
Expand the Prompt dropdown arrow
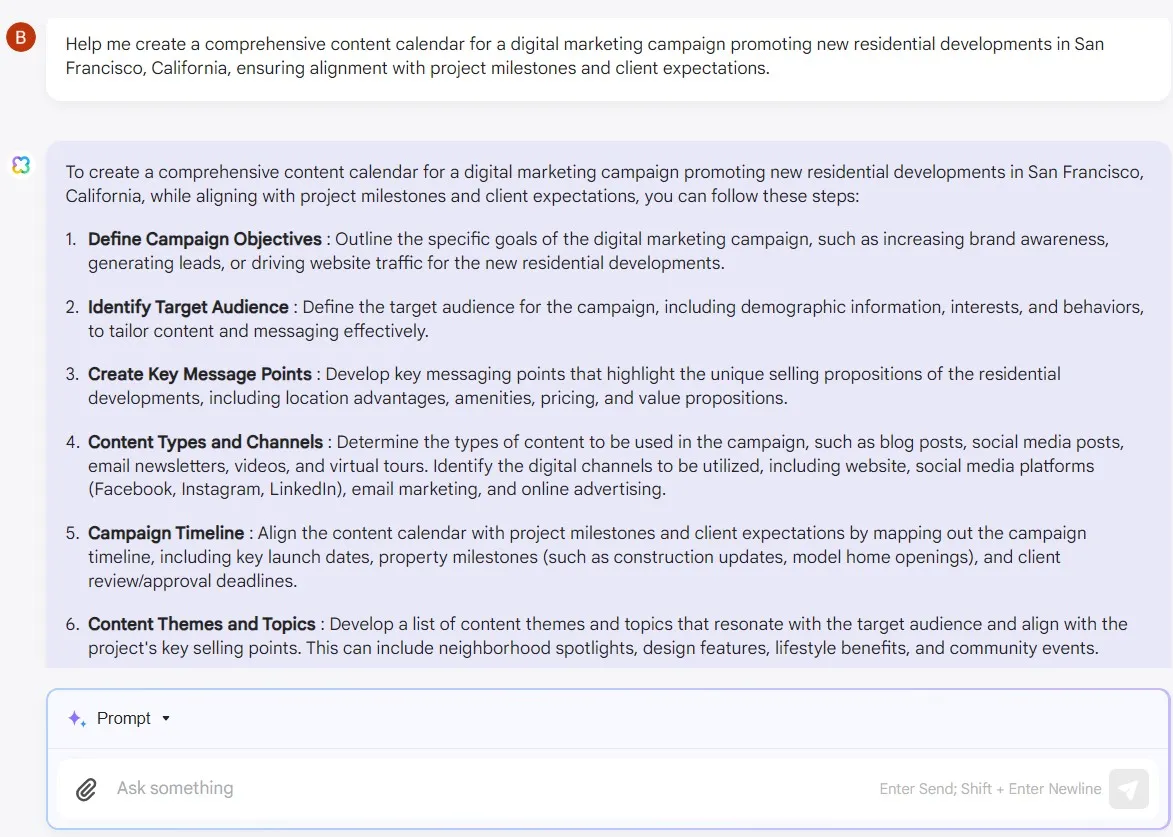(166, 718)
